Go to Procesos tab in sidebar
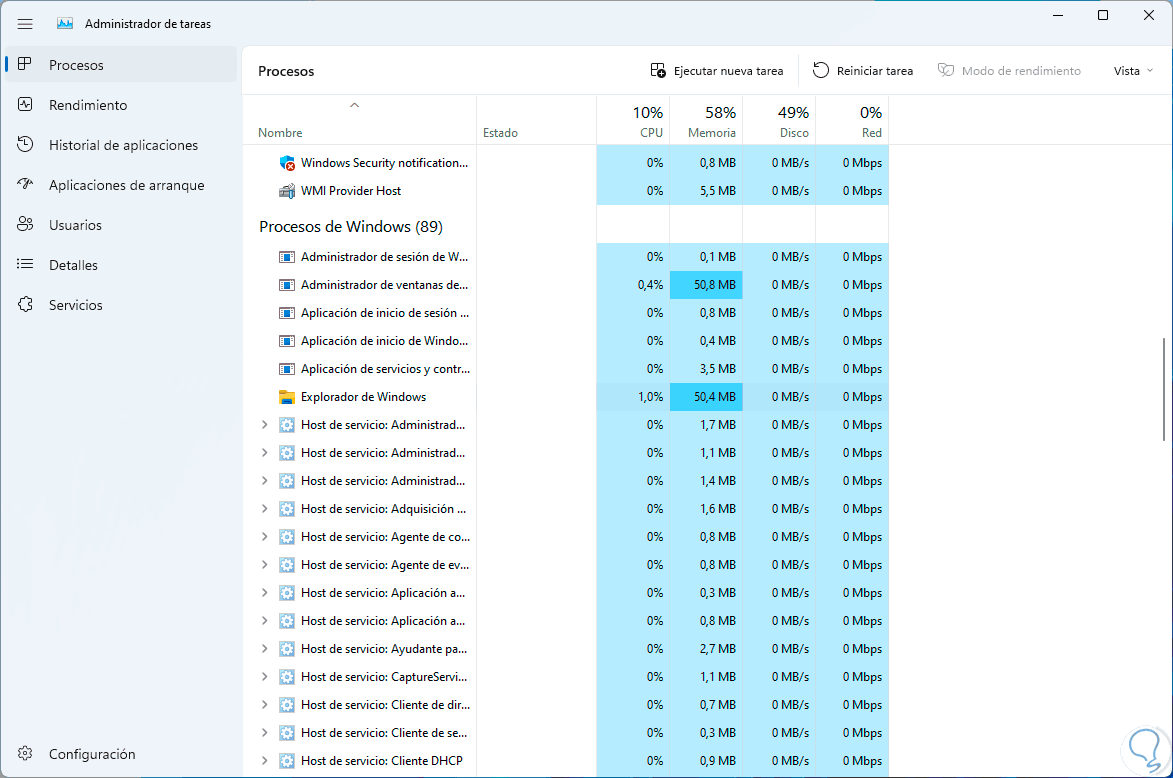The image size is (1173, 778). click(x=121, y=64)
